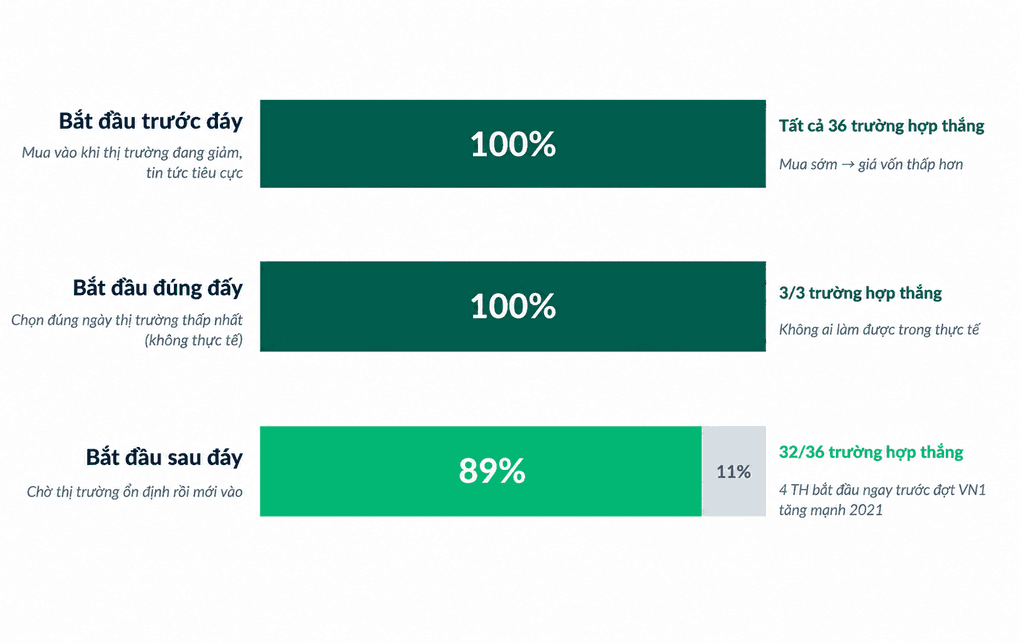Click 'Tất cả 36 trường hợp thắng' label
1020x643 pixels.
[x=881, y=126]
